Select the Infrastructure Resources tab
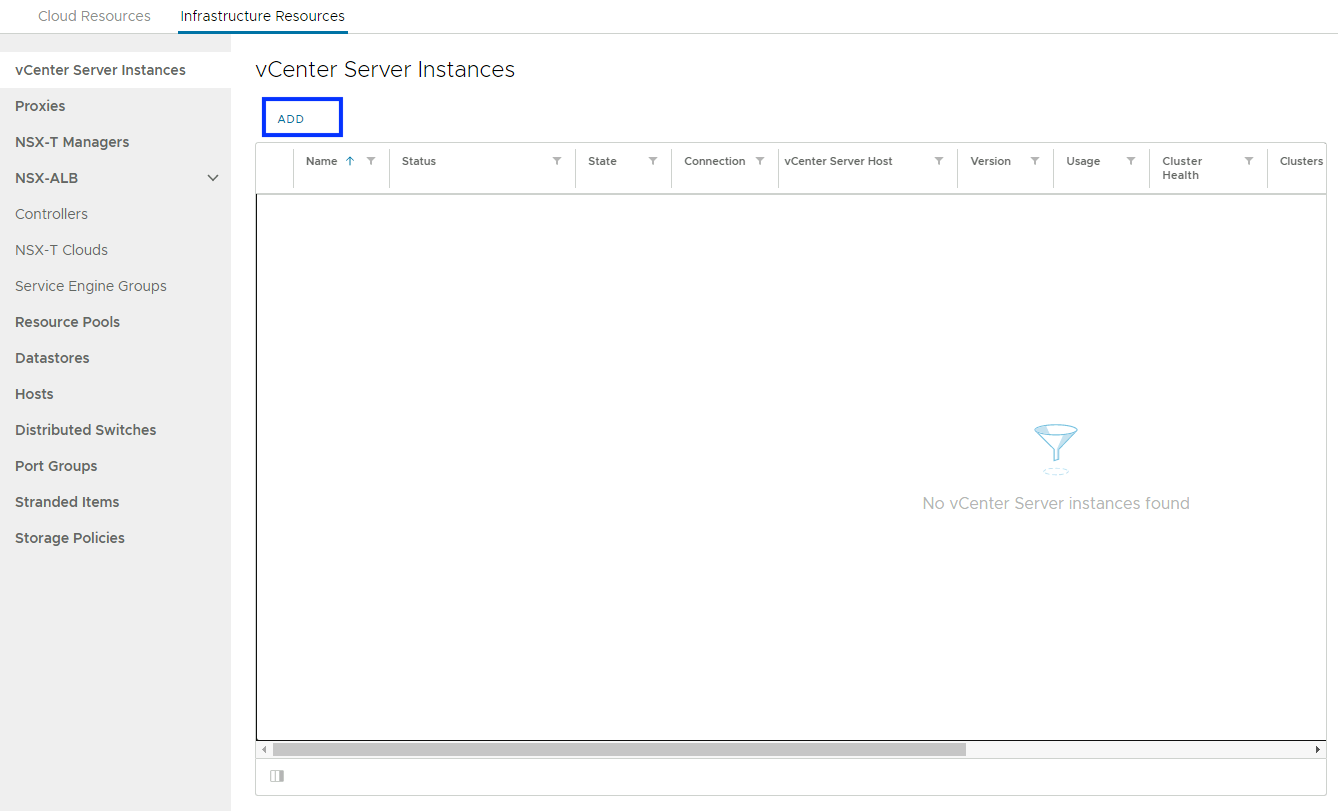 [x=262, y=16]
